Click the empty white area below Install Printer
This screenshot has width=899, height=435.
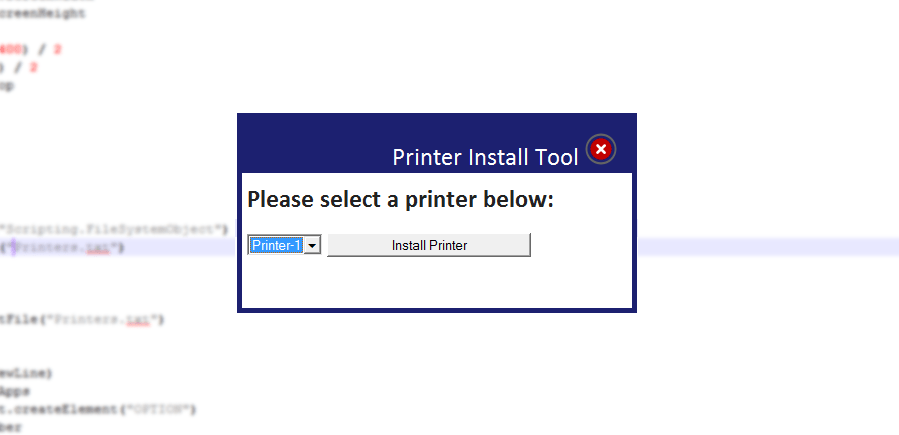[x=437, y=284]
